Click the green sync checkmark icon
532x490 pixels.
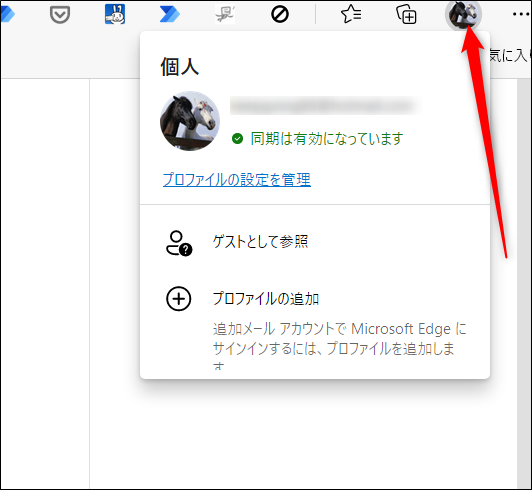tap(238, 138)
